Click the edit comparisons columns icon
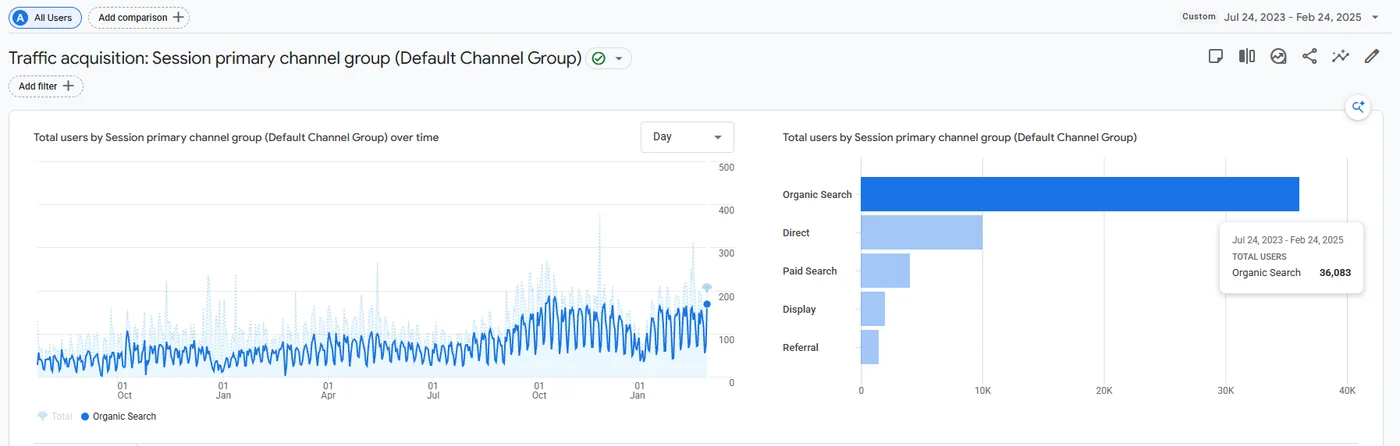1400x446 pixels. tap(1247, 57)
